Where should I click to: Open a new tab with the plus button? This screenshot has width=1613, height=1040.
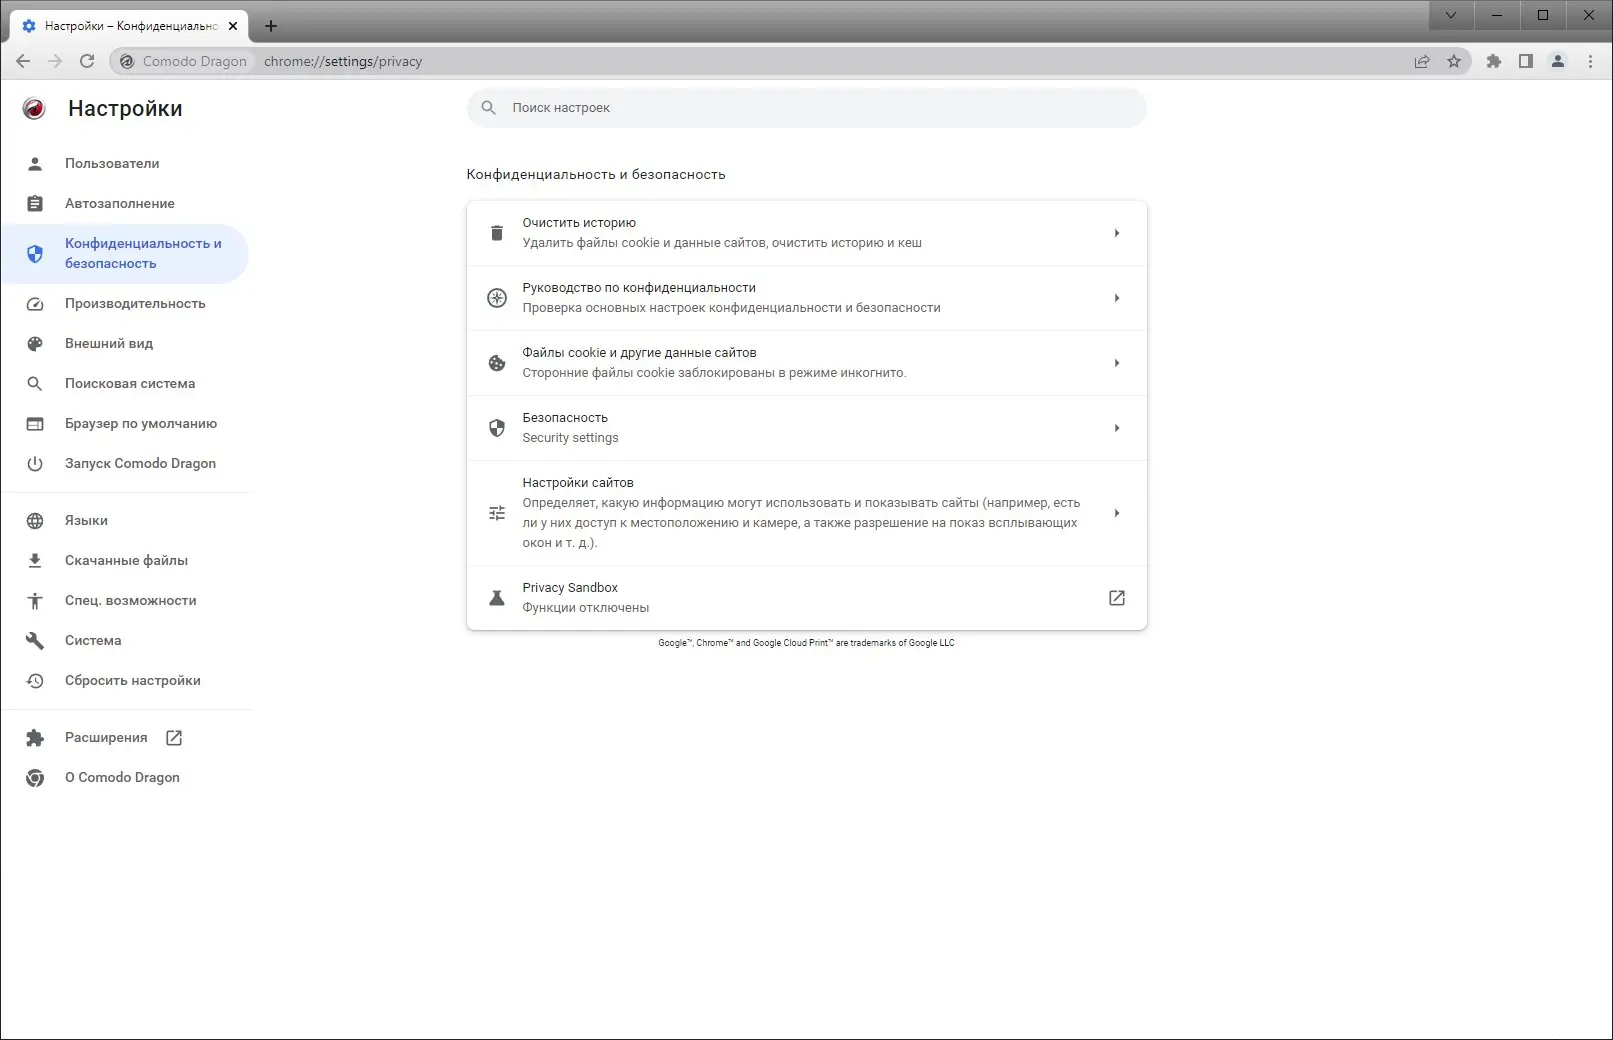click(271, 26)
